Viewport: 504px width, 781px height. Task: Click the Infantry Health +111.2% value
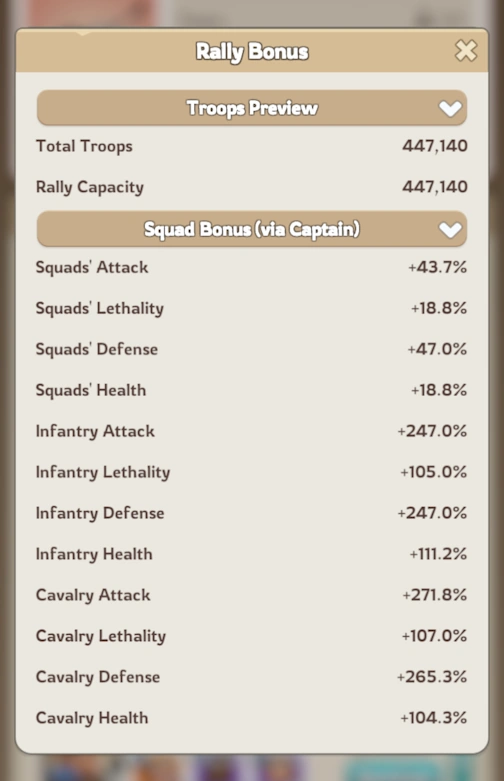click(438, 554)
